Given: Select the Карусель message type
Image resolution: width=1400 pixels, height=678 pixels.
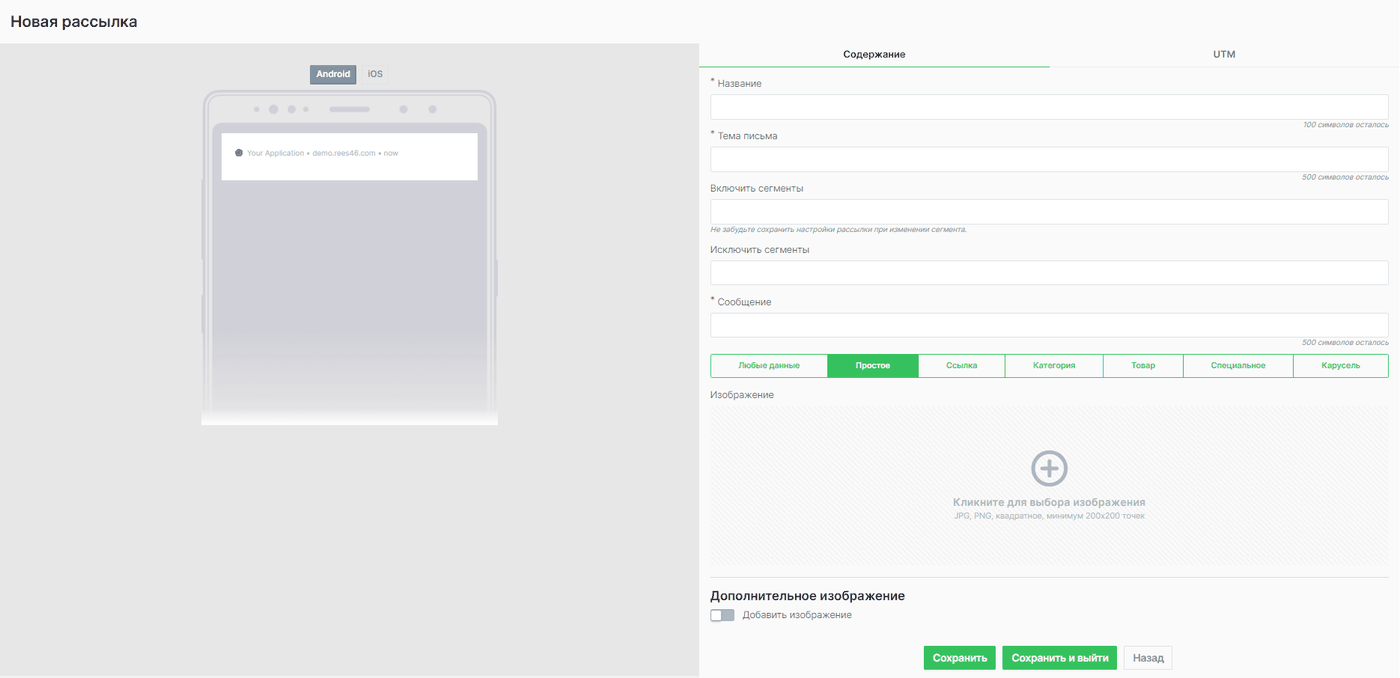Looking at the screenshot, I should coord(1341,366).
